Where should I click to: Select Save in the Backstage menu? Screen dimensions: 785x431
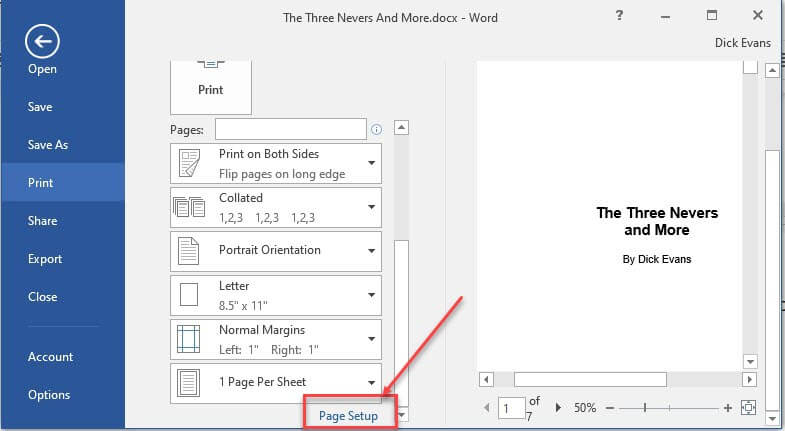[x=40, y=107]
